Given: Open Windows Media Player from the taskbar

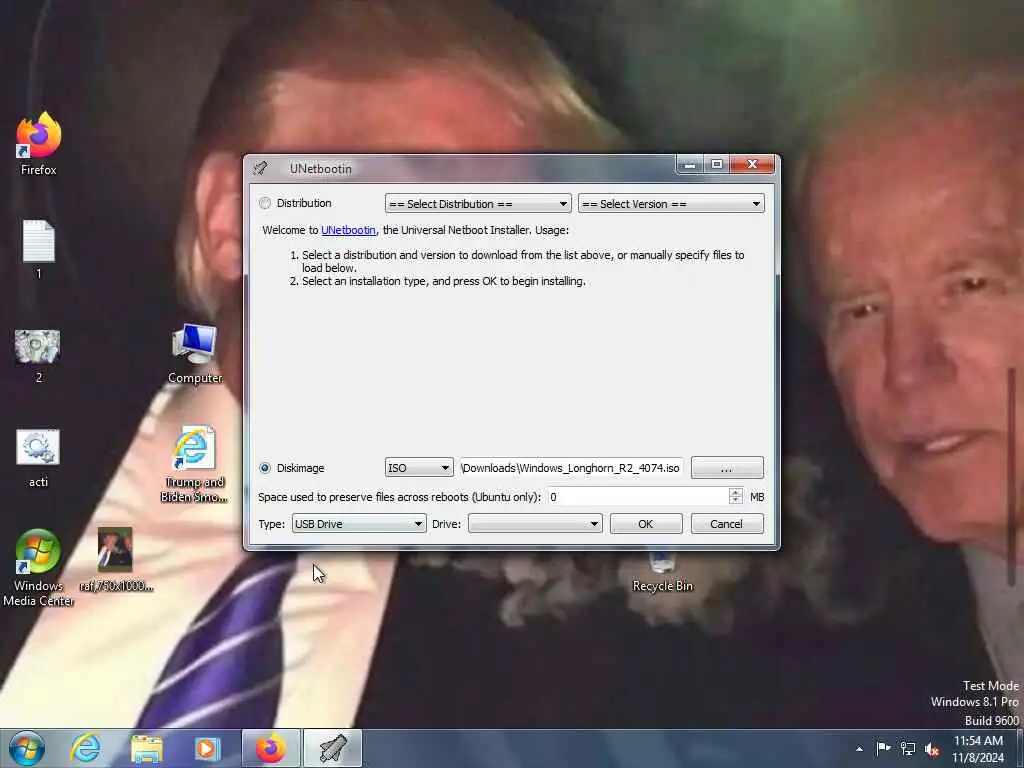Looking at the screenshot, I should point(207,748).
